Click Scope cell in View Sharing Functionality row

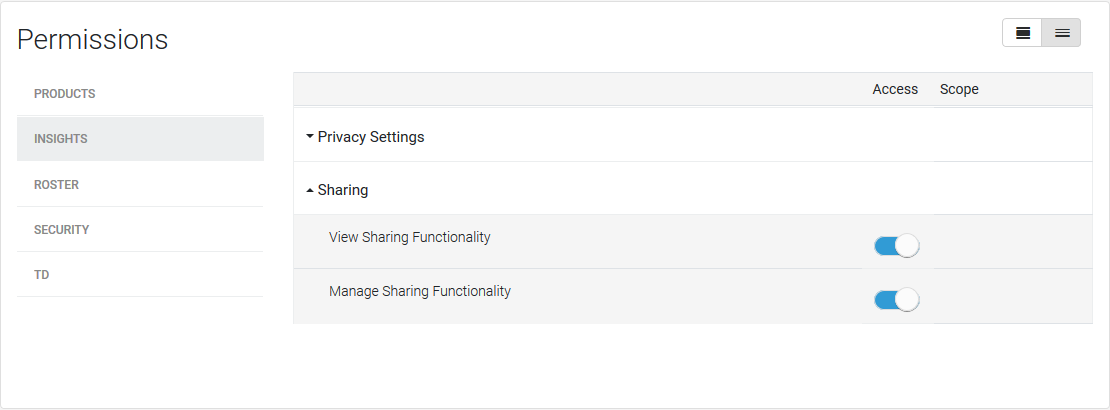tap(1012, 242)
